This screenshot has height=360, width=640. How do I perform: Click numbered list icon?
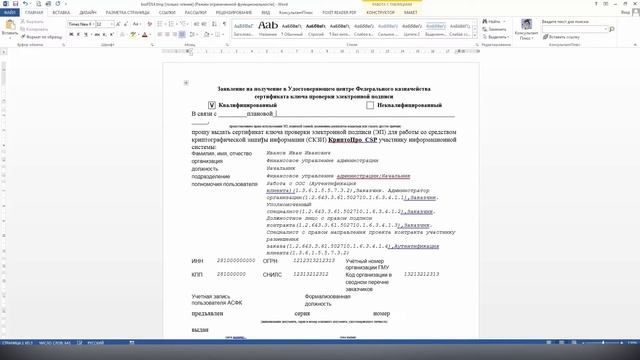pyautogui.click(x=171, y=24)
